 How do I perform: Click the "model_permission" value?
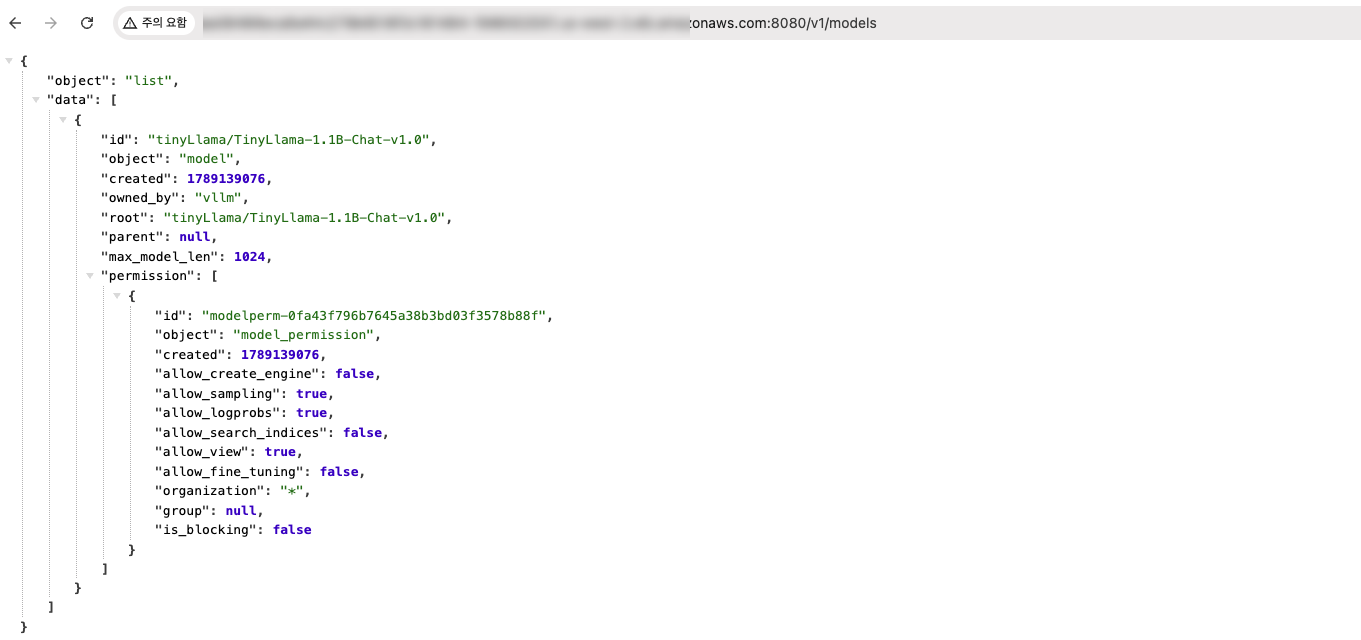click(304, 335)
